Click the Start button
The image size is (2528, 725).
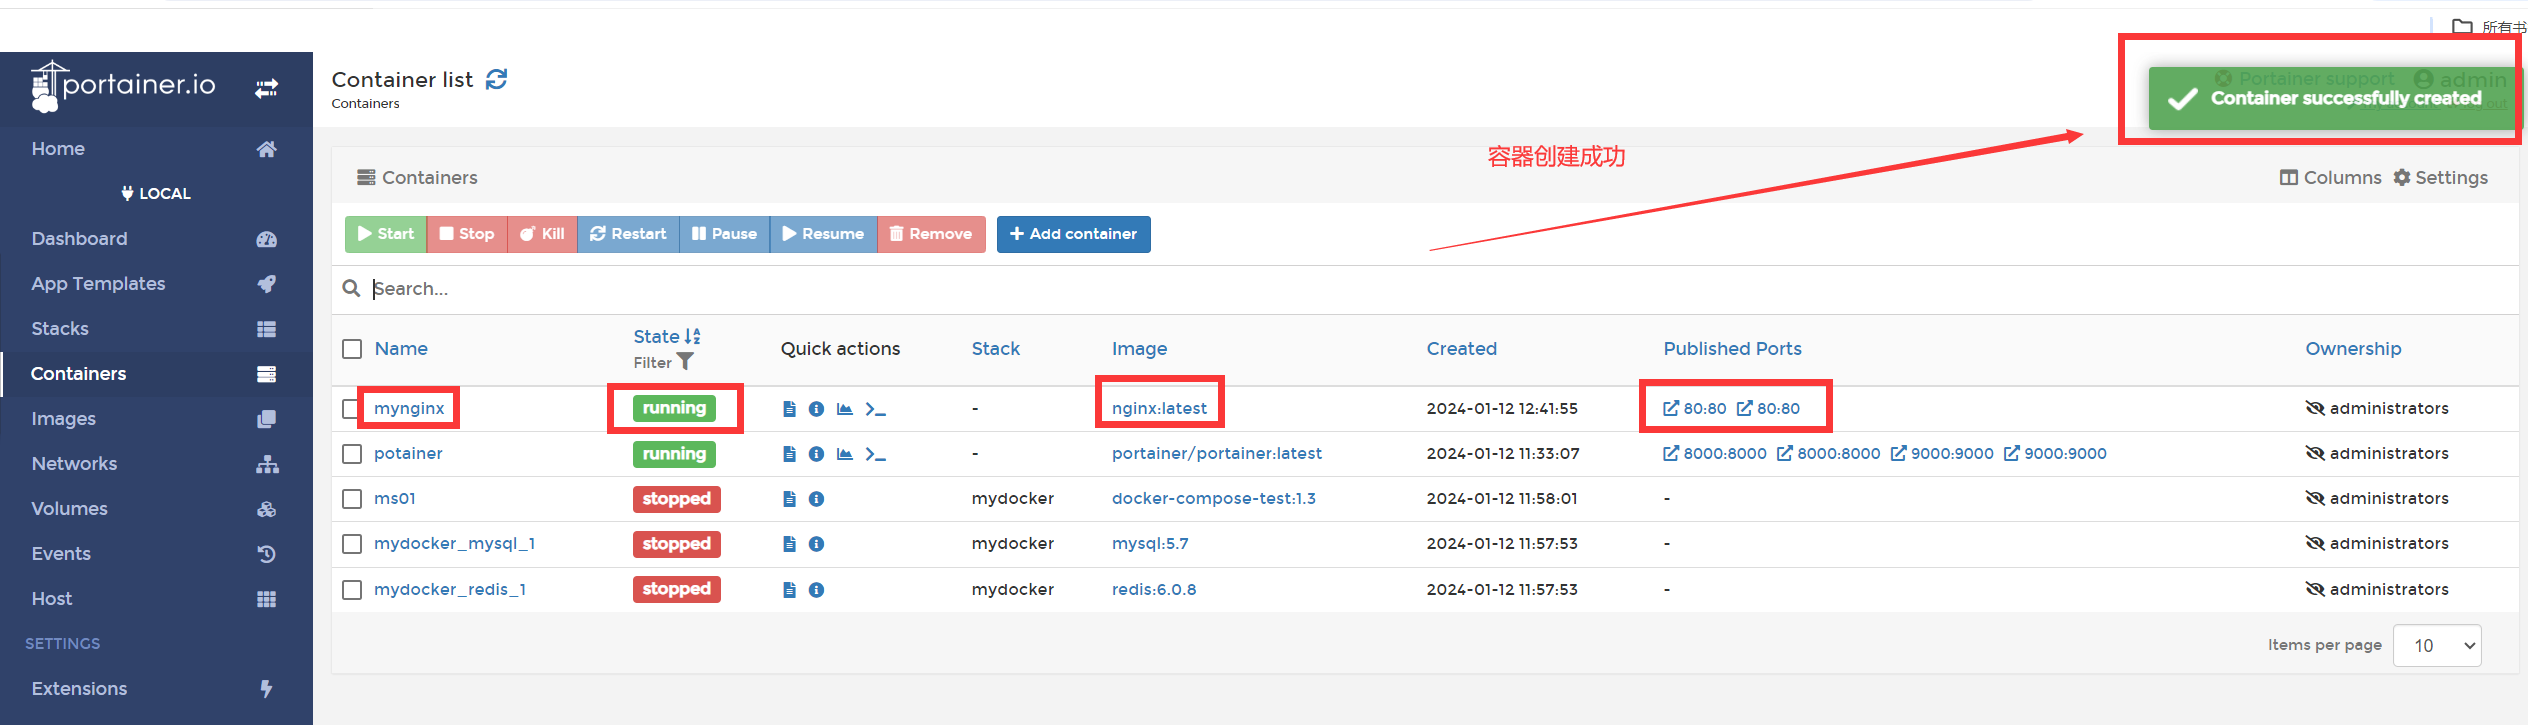pyautogui.click(x=386, y=234)
